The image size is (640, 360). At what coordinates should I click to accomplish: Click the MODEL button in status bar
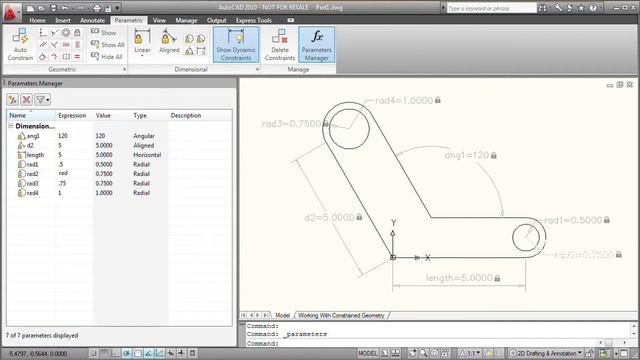pos(367,353)
